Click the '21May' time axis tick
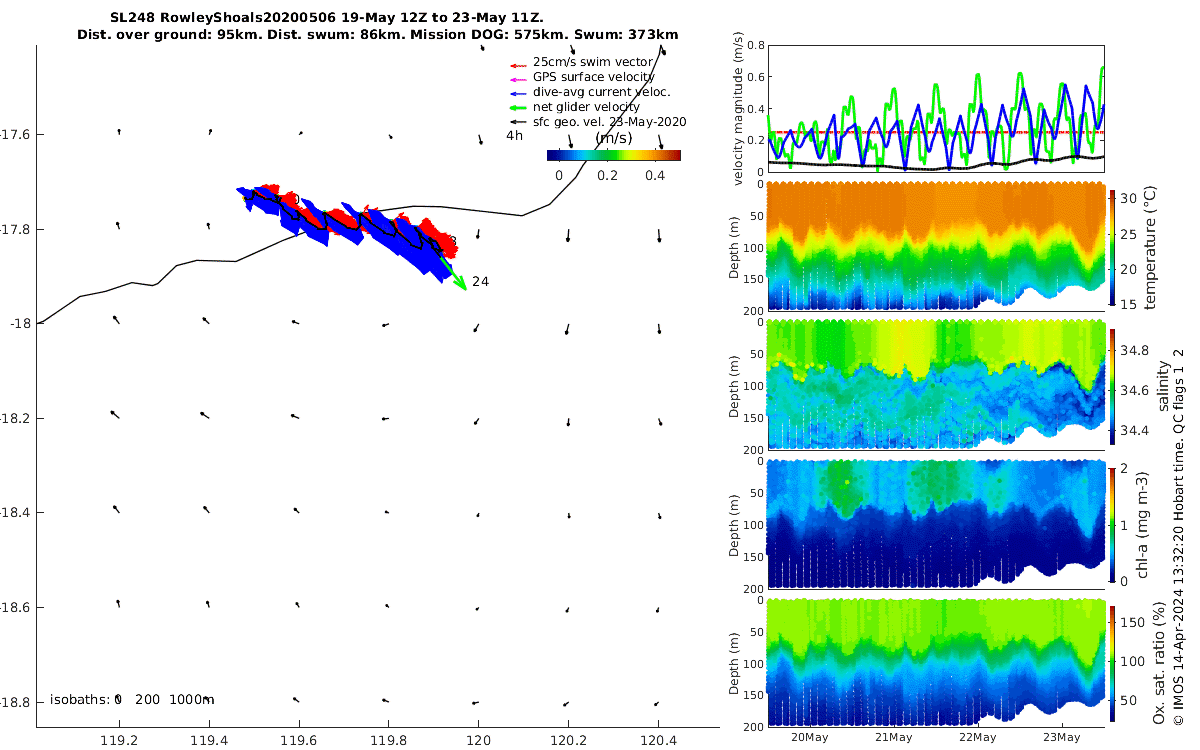The height and width of the screenshot is (750, 1200). pos(894,738)
